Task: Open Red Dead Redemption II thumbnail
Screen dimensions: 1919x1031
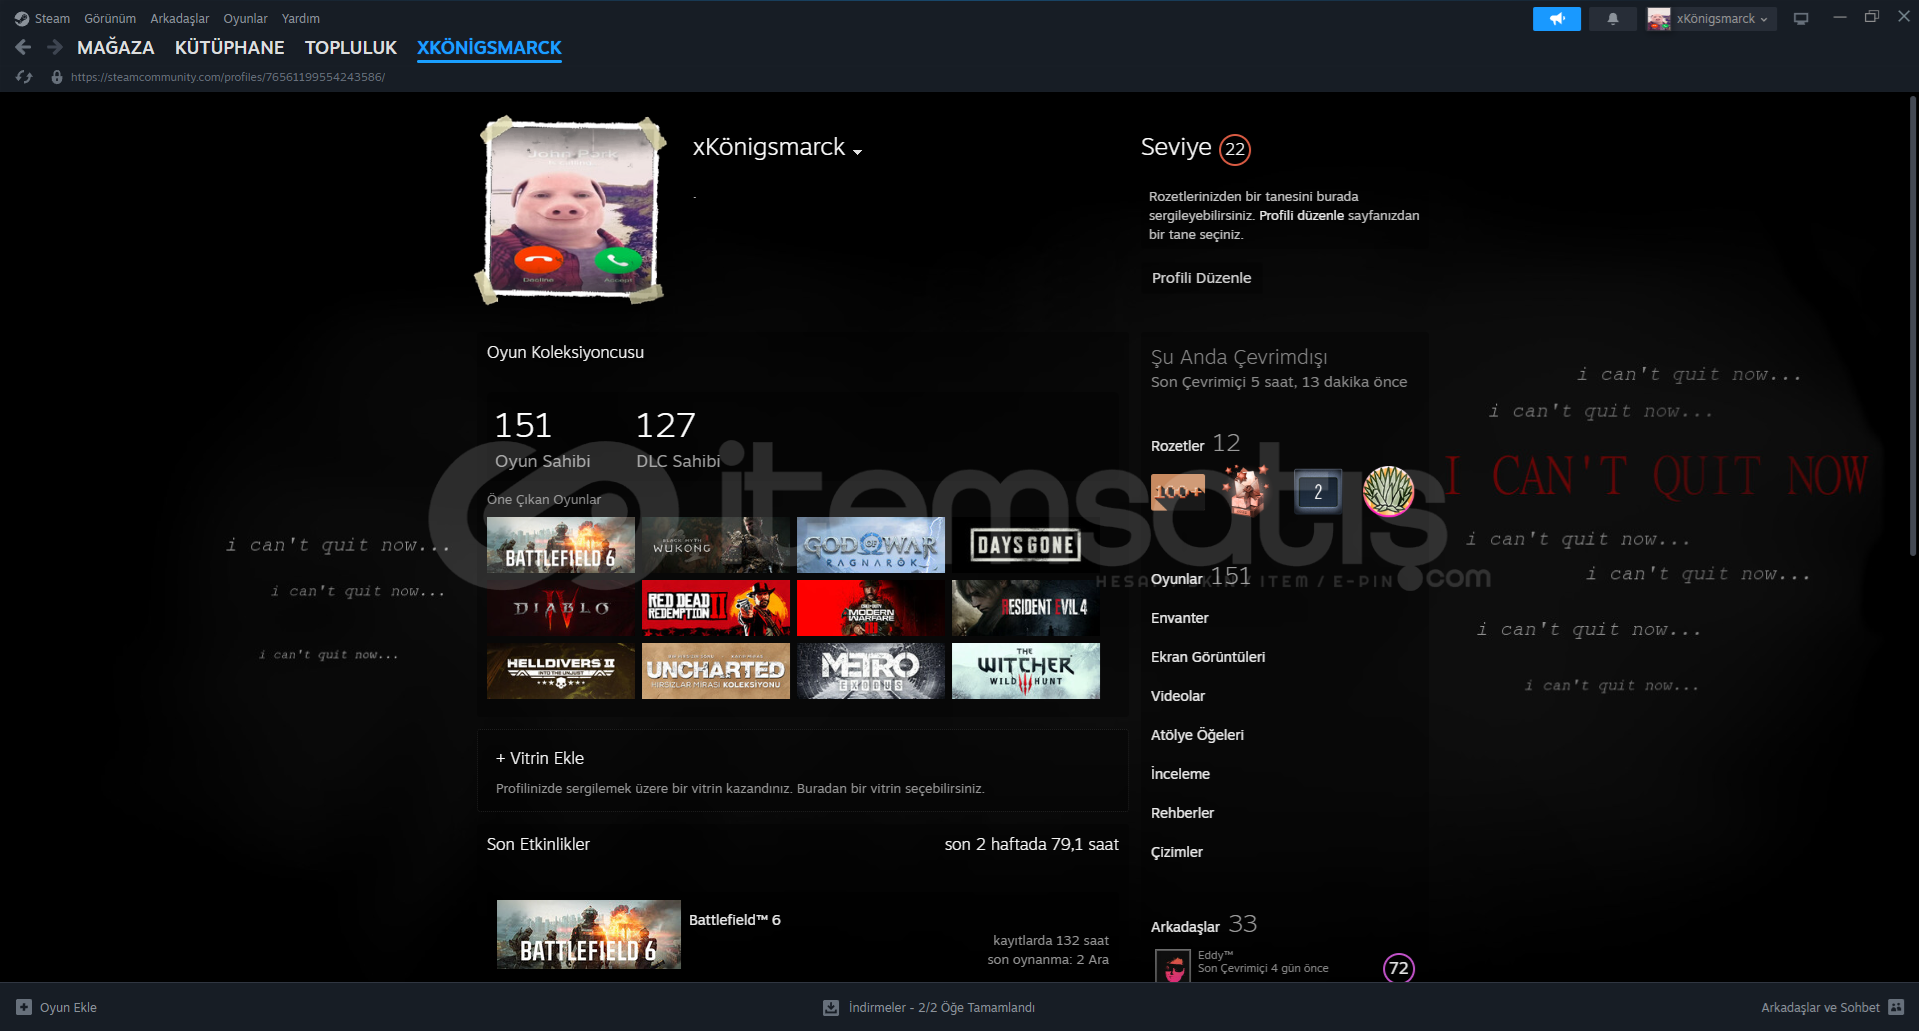Action: pyautogui.click(x=716, y=608)
